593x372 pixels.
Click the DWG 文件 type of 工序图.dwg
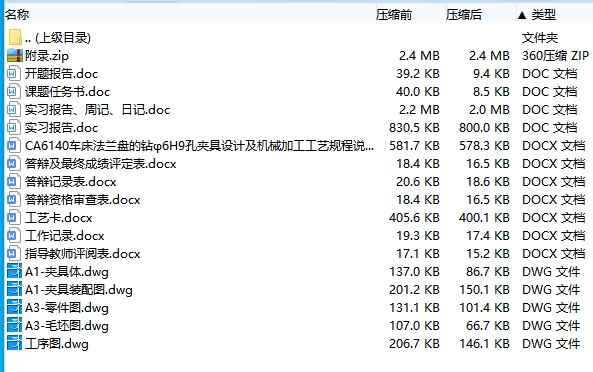[551, 344]
